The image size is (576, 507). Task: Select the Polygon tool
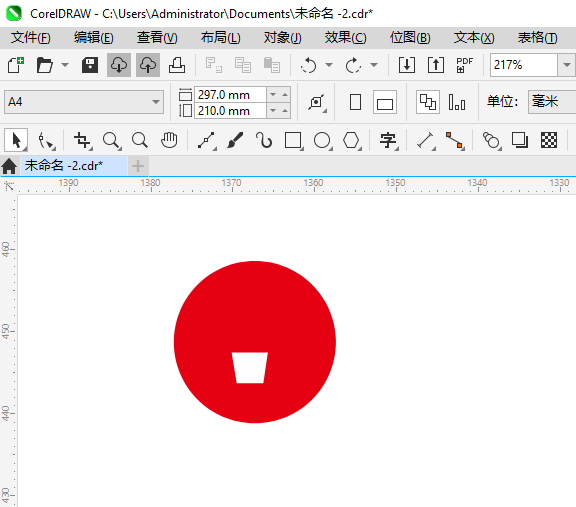coord(352,140)
